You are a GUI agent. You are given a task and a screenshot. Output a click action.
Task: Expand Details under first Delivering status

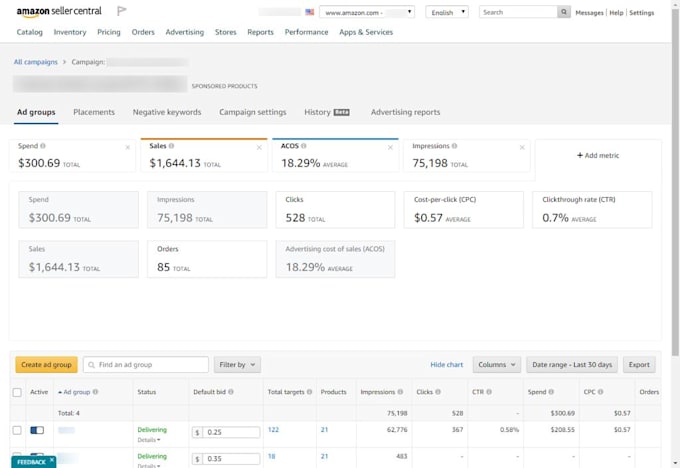[149, 440]
